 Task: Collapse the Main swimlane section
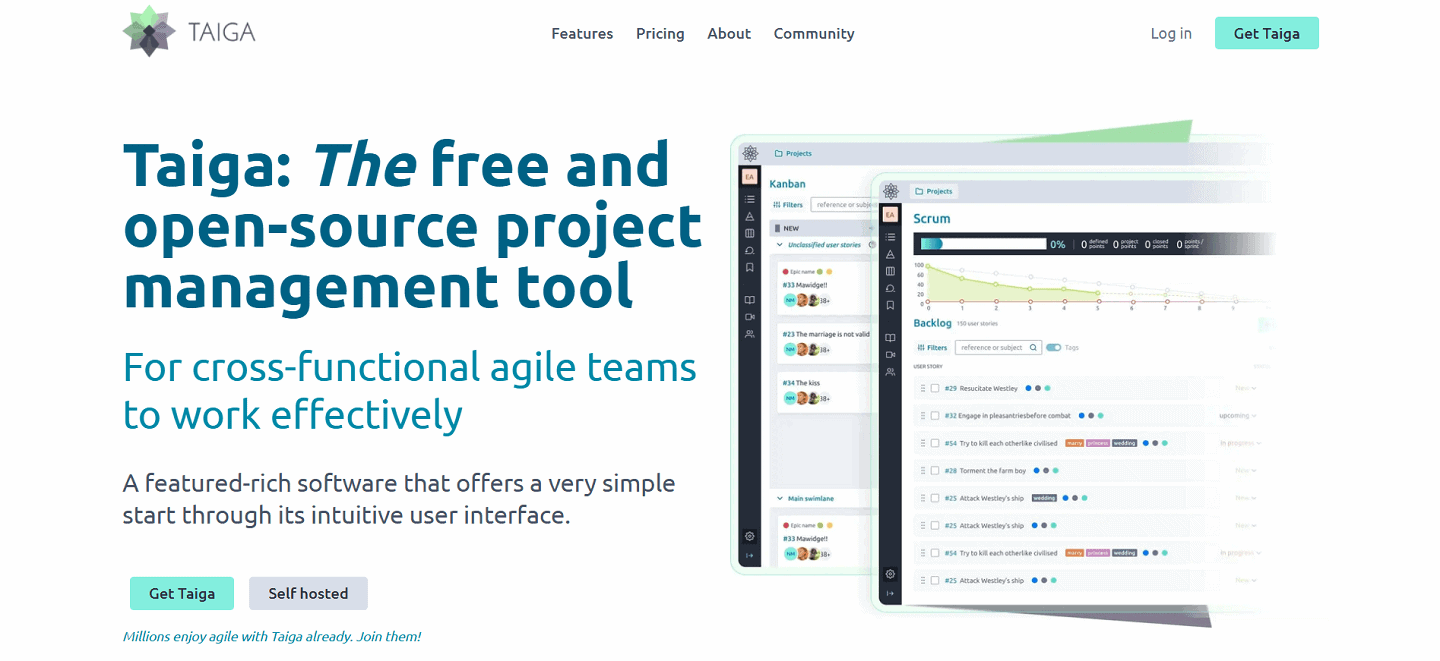779,497
